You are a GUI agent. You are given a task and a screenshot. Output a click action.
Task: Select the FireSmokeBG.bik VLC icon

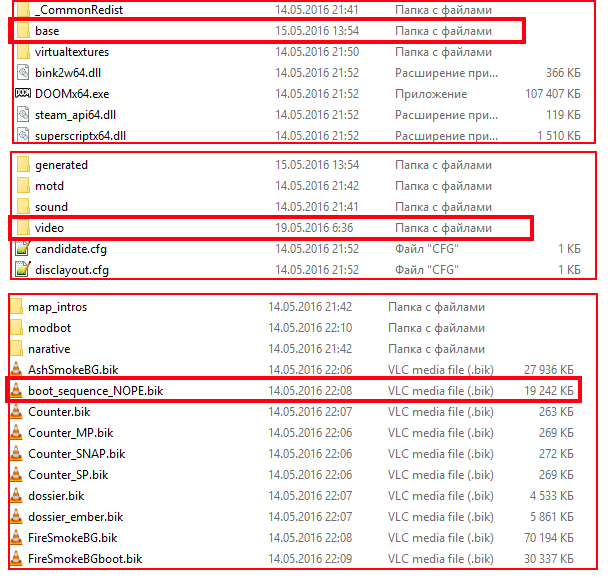point(16,537)
